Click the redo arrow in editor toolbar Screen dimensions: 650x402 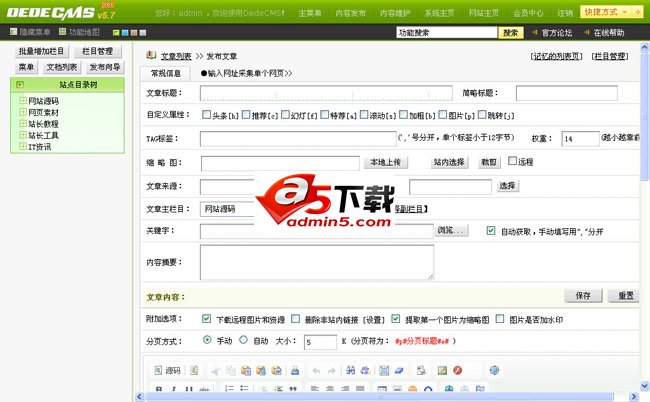(331, 371)
